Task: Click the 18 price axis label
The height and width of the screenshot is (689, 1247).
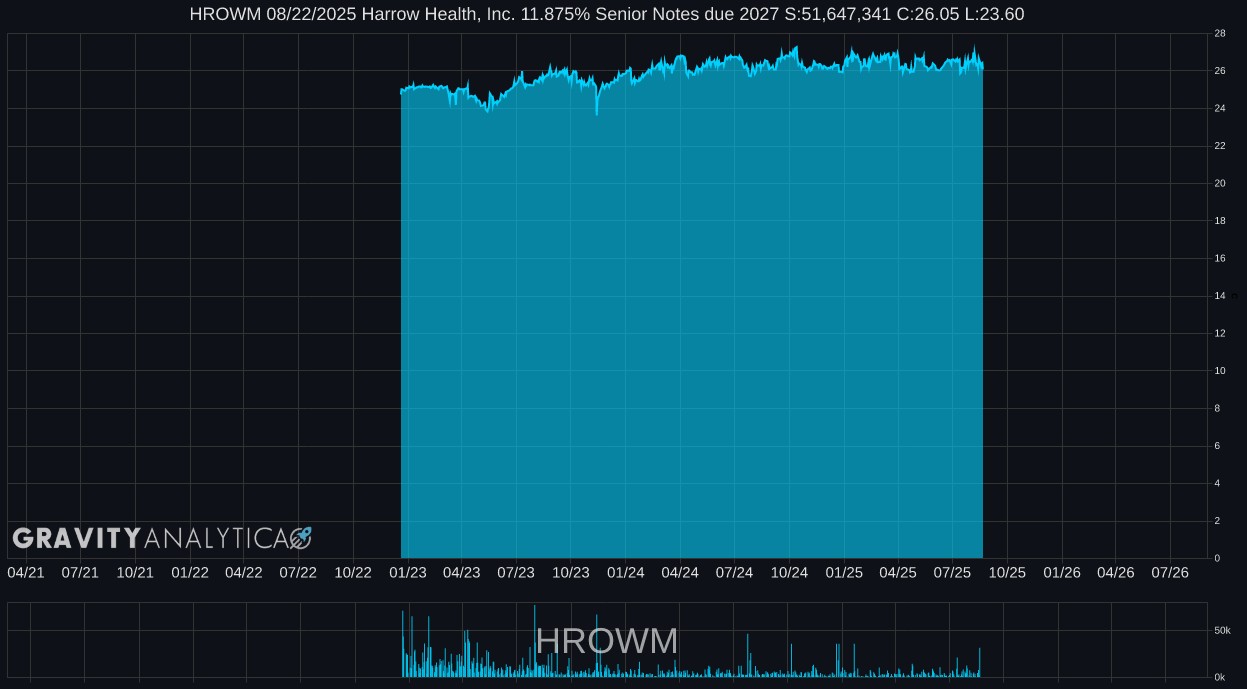Action: [1220, 221]
